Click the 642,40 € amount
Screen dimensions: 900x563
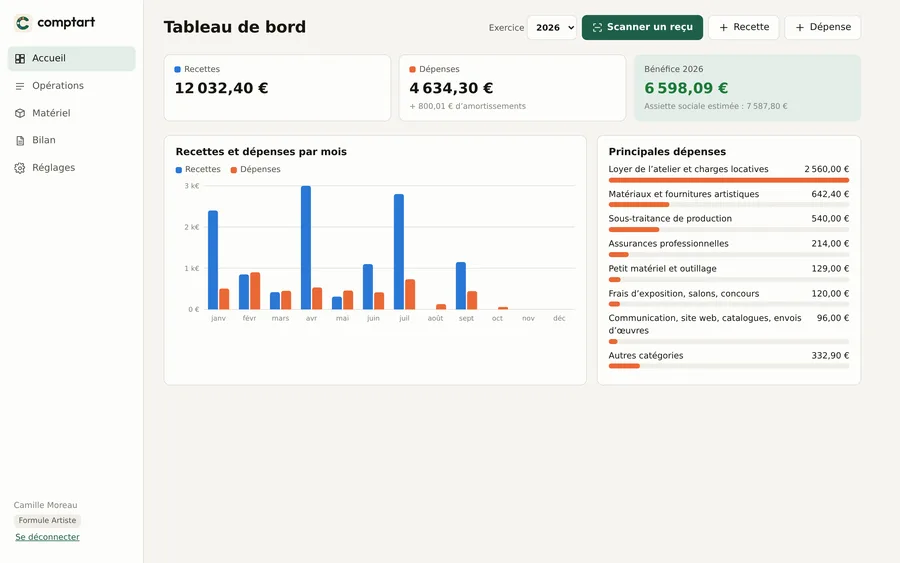[x=830, y=195]
